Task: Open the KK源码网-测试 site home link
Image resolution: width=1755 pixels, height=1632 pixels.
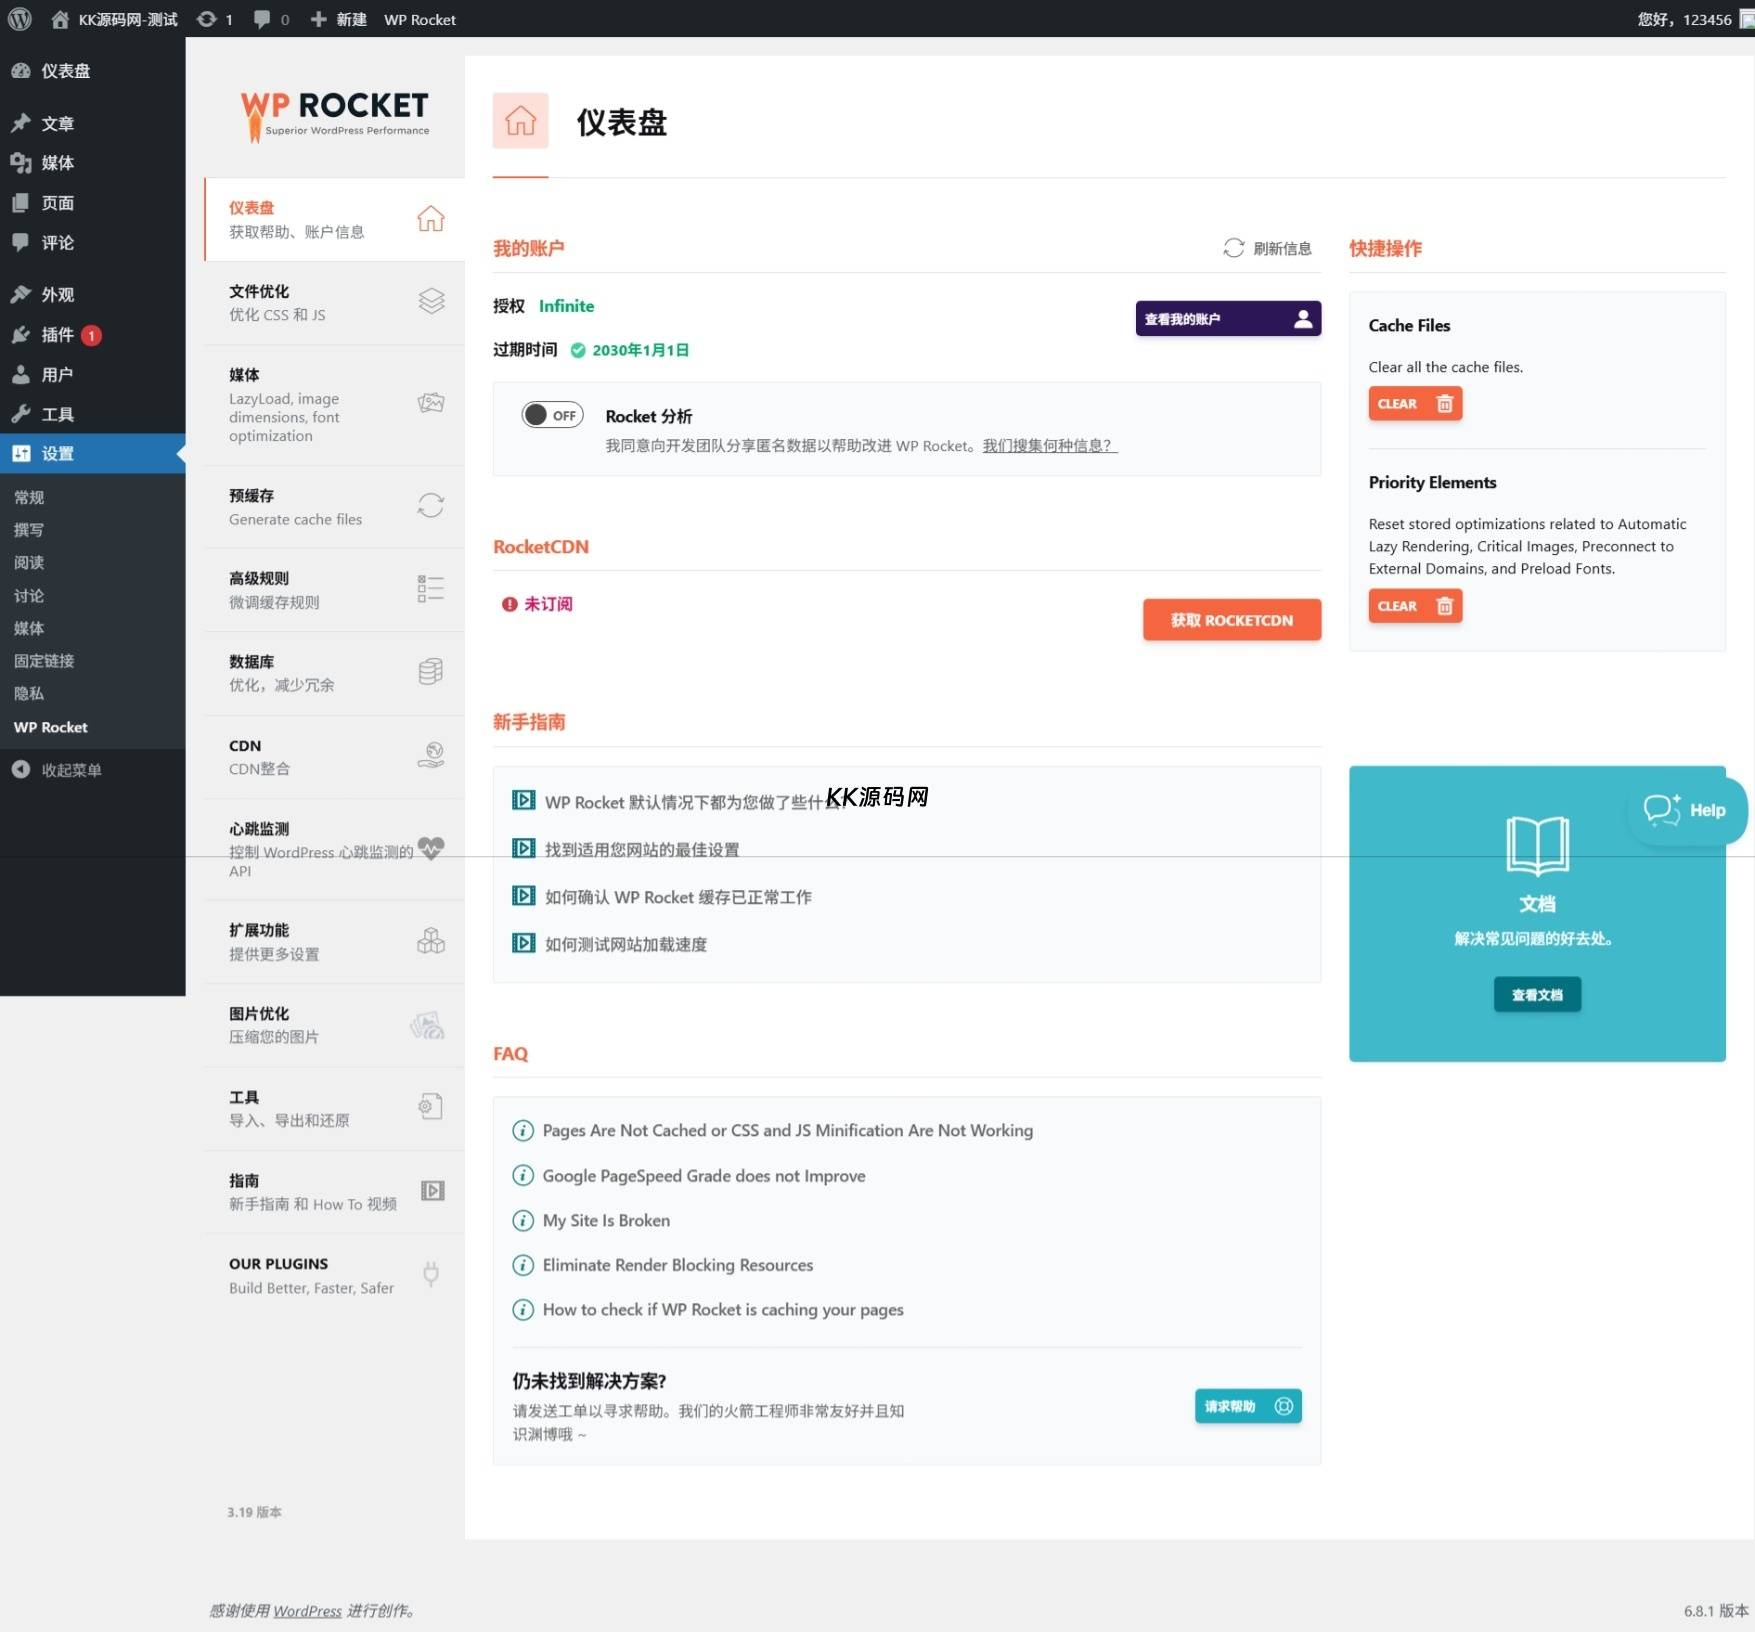Action: point(114,19)
